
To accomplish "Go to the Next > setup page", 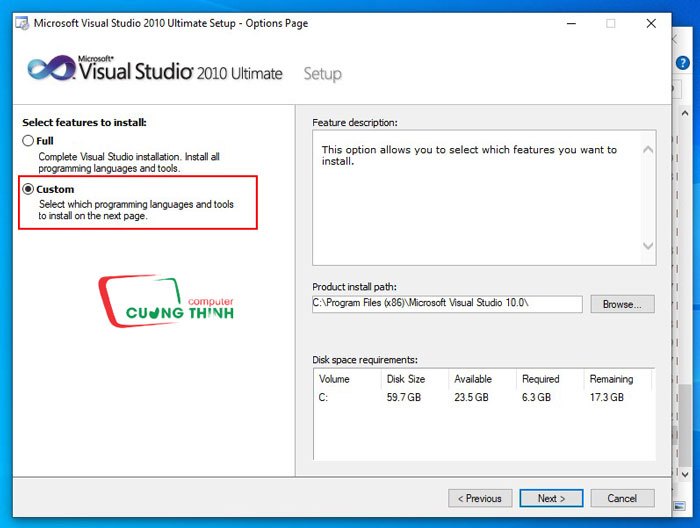I will pyautogui.click(x=551, y=498).
